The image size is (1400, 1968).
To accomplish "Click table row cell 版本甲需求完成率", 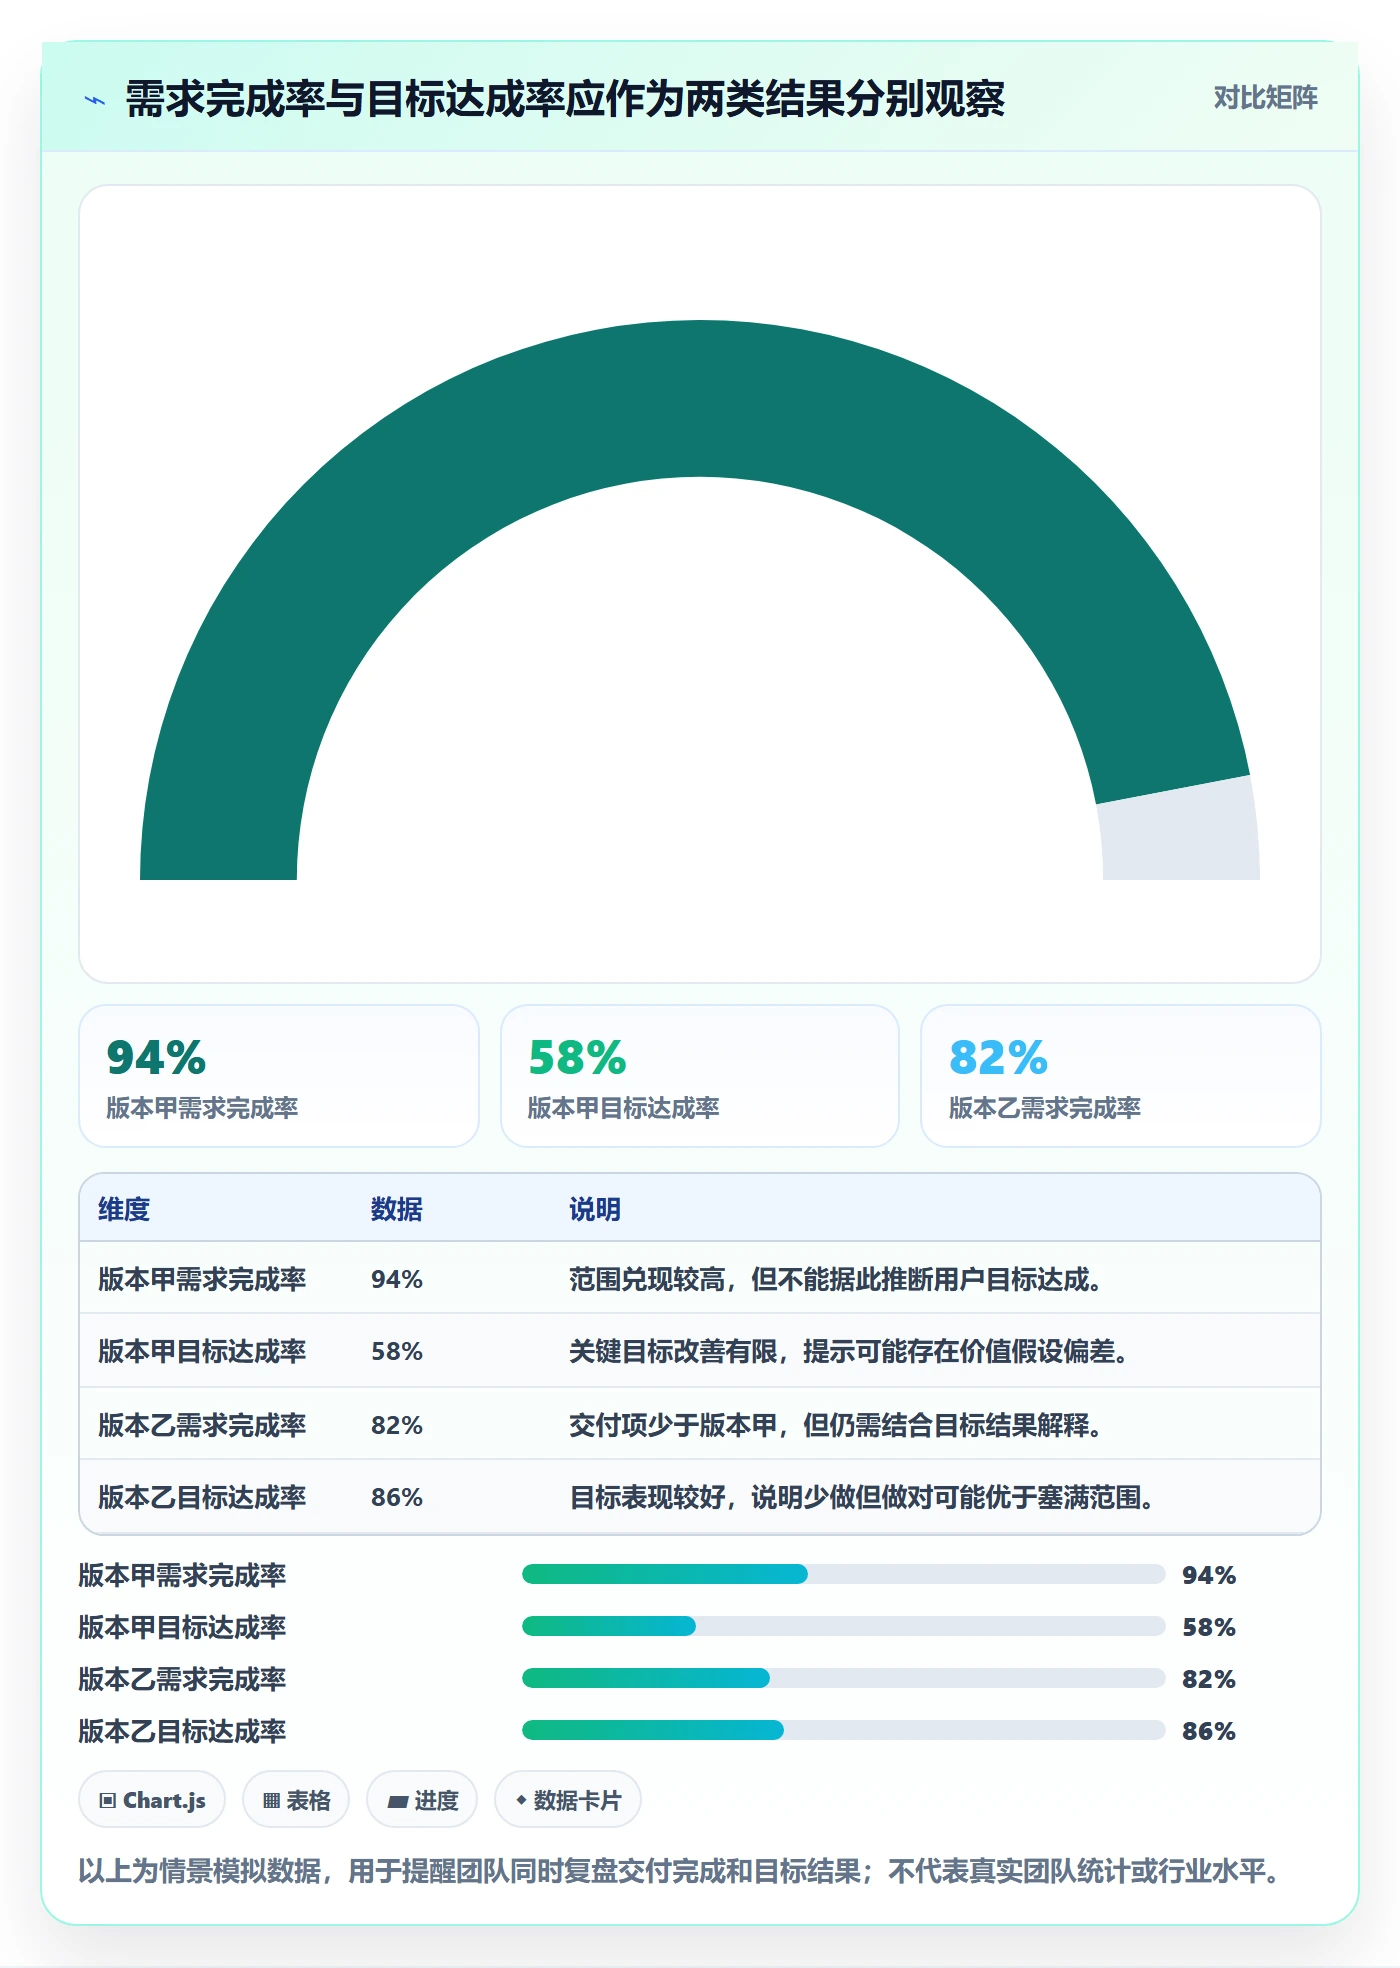I will 202,1279.
